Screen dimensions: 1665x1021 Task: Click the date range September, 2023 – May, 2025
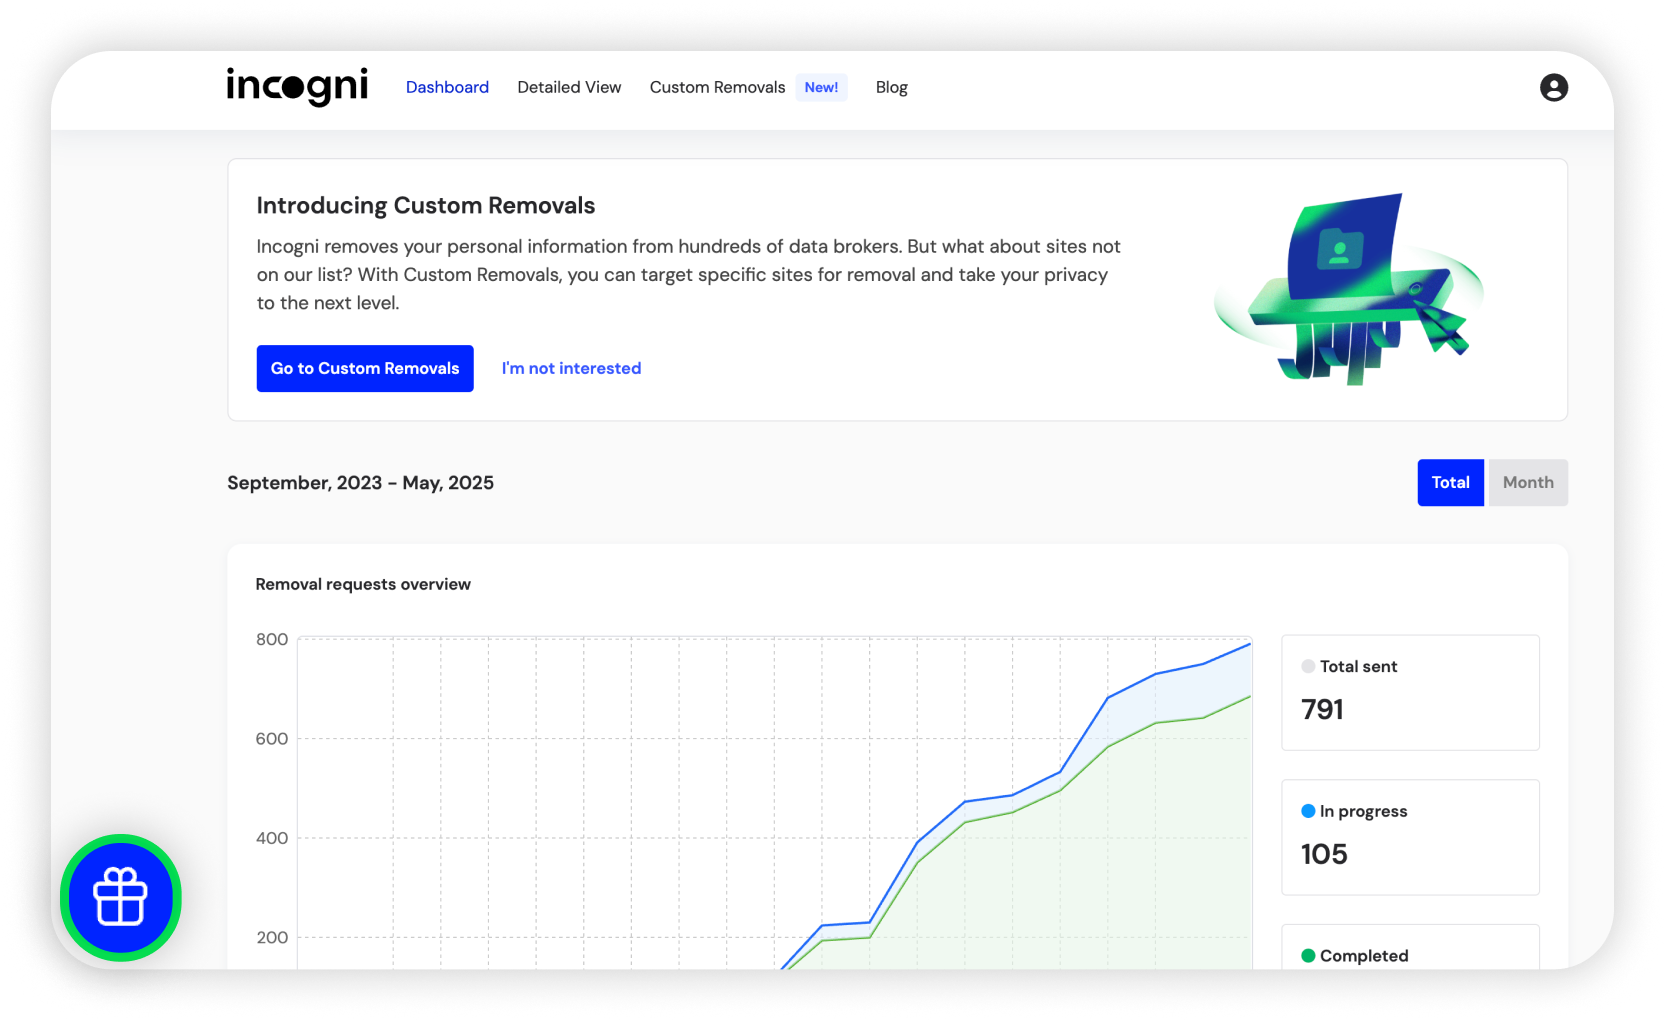(x=360, y=483)
